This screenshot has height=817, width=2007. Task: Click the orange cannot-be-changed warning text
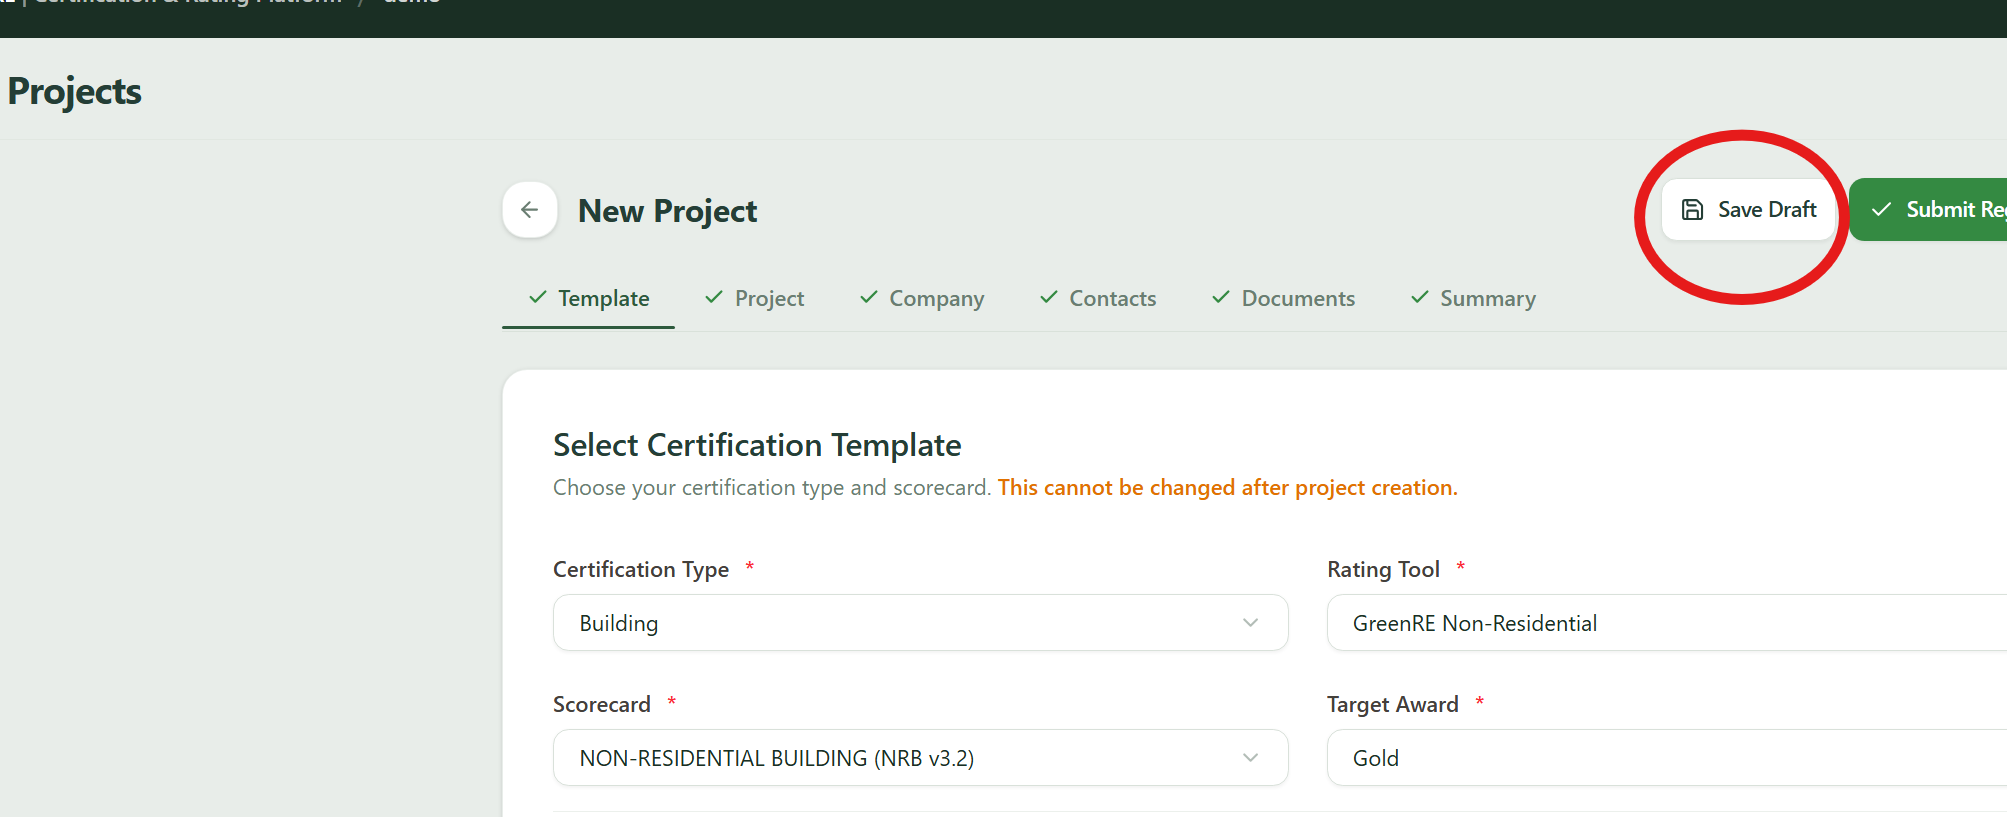(1227, 487)
